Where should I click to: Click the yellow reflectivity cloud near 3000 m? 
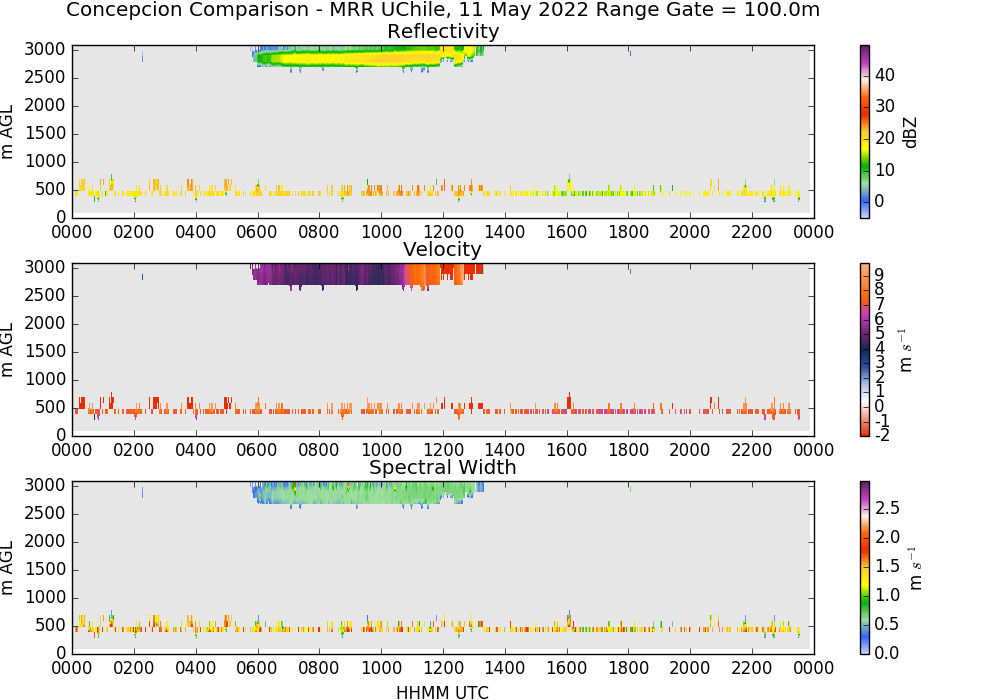pos(357,59)
